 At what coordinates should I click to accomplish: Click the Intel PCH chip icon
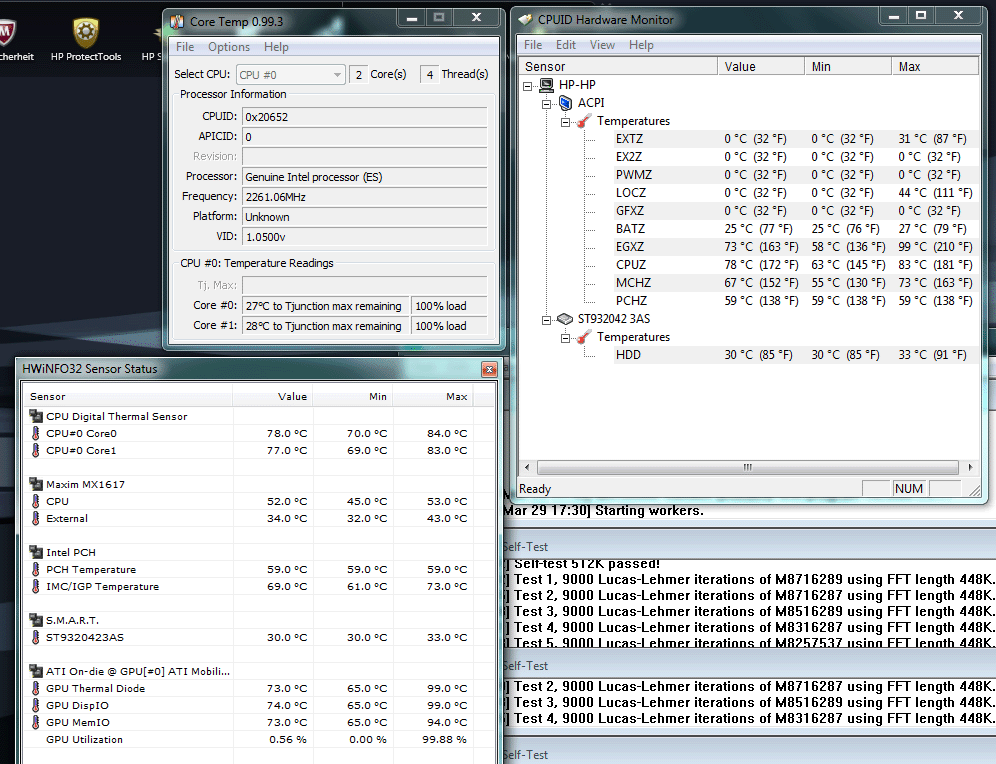click(x=36, y=552)
